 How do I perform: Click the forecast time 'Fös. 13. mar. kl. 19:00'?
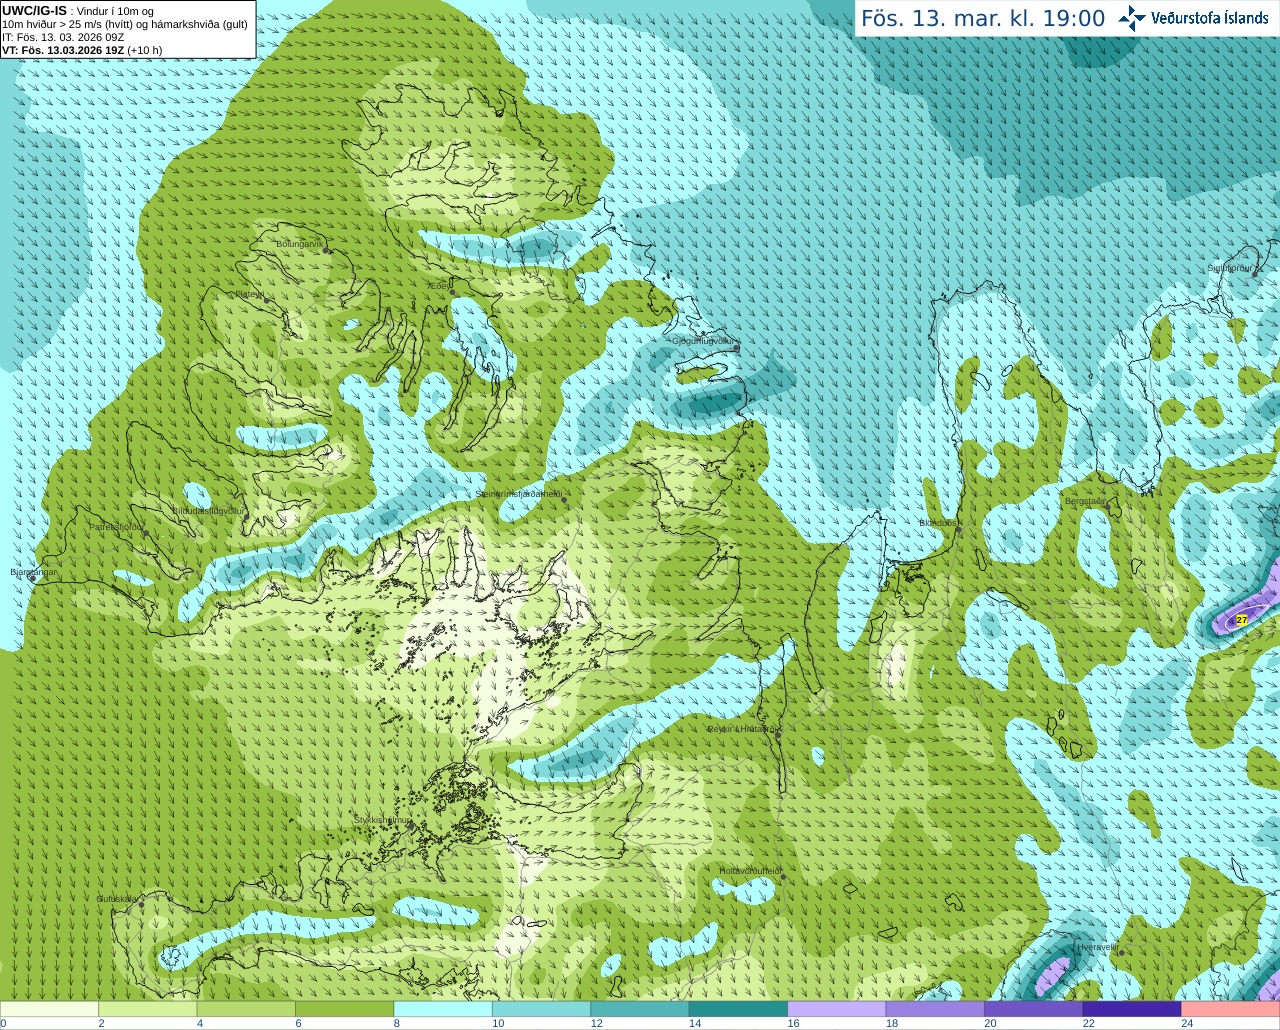(x=983, y=18)
